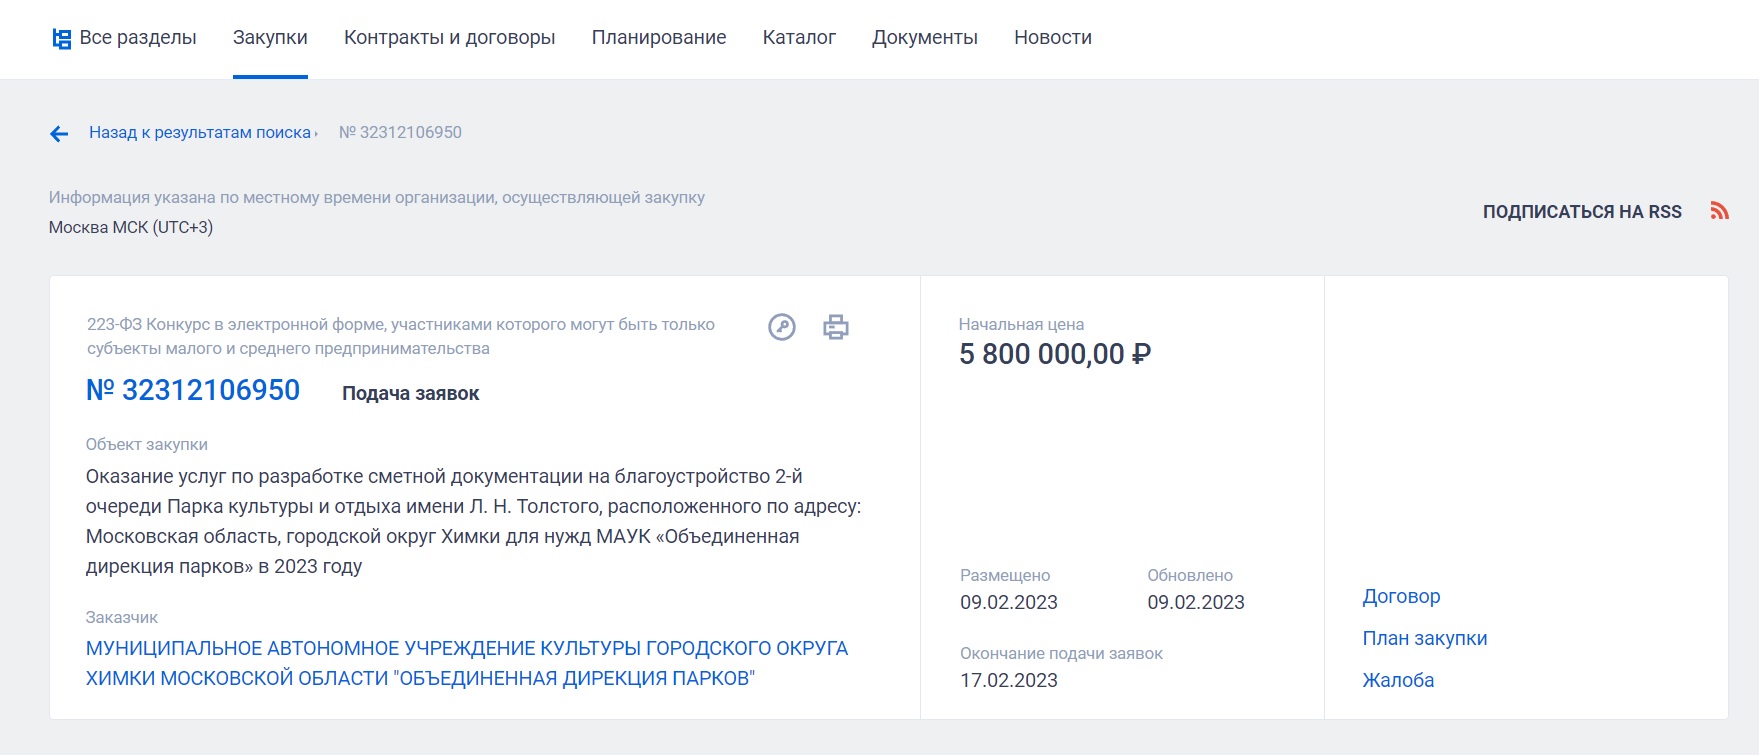Open Контракты и договоры menu

click(x=450, y=38)
